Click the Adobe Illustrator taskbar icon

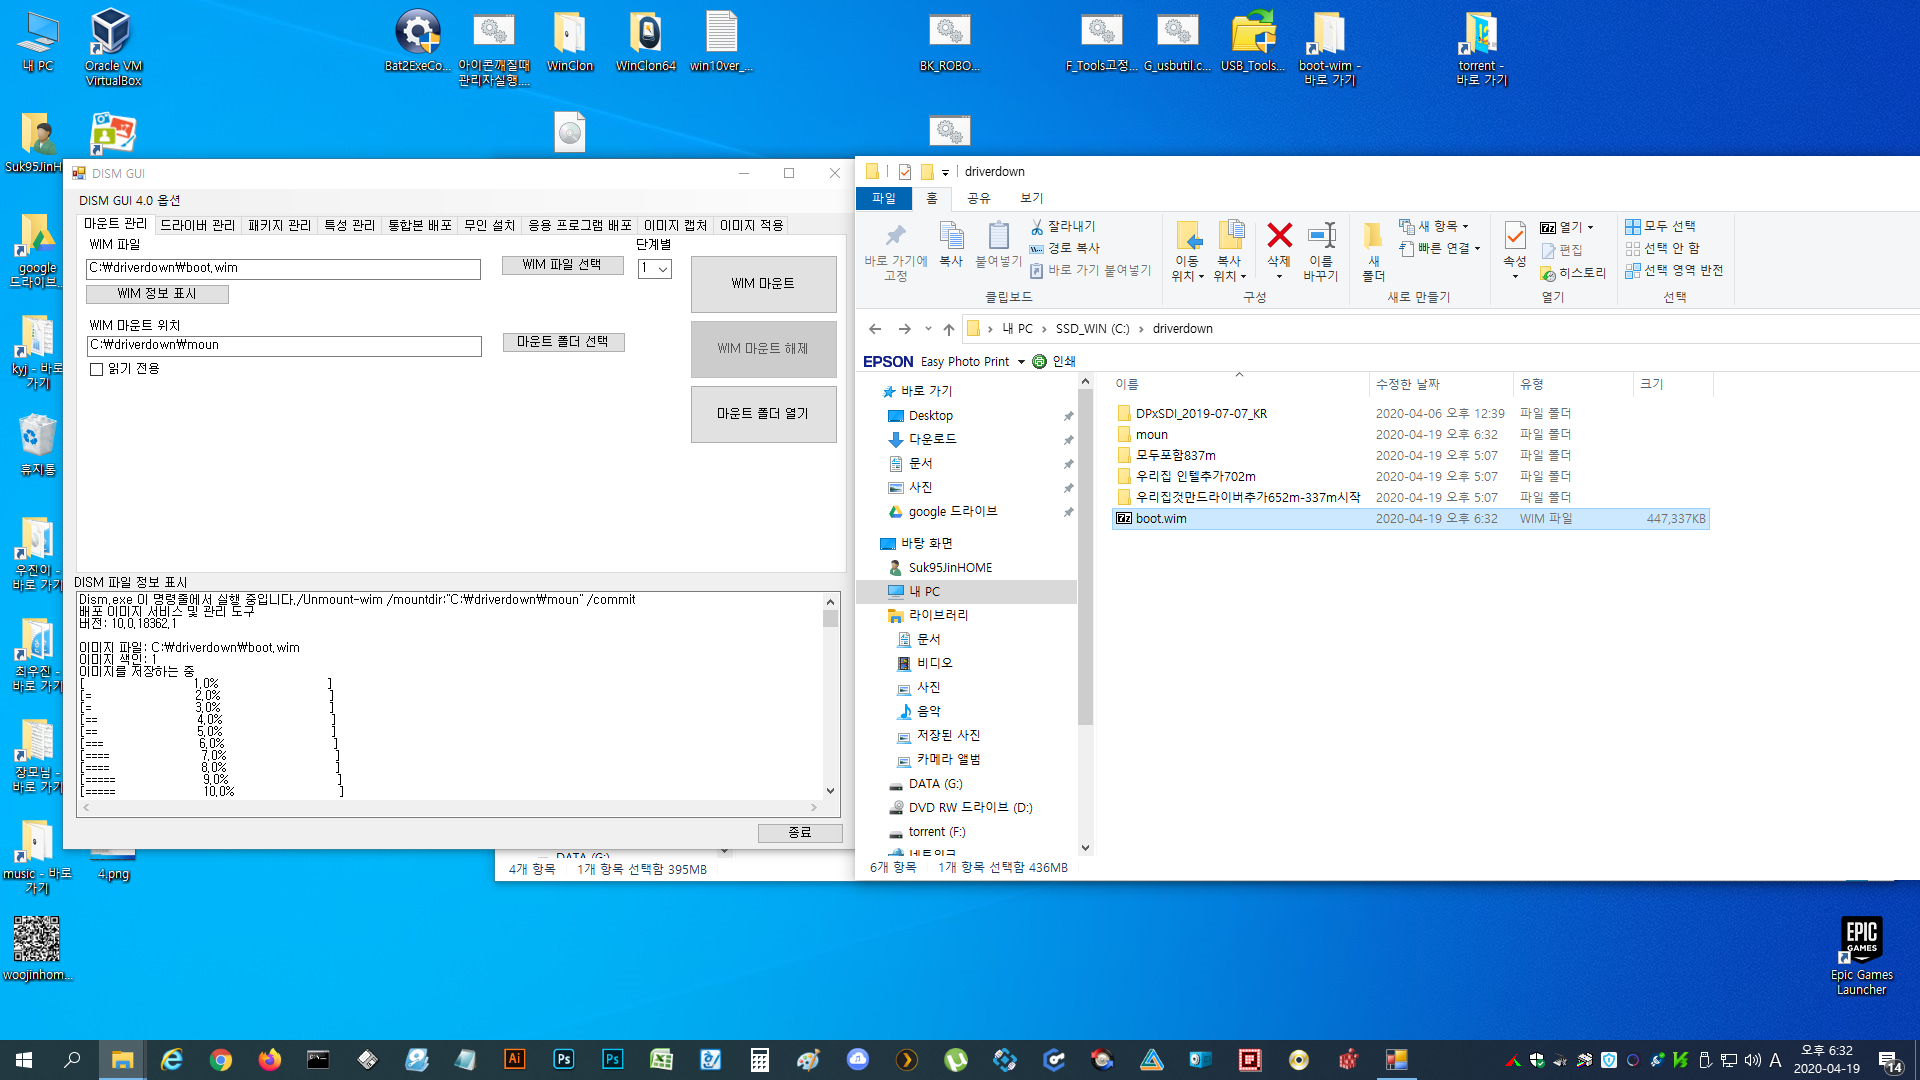click(x=514, y=1060)
